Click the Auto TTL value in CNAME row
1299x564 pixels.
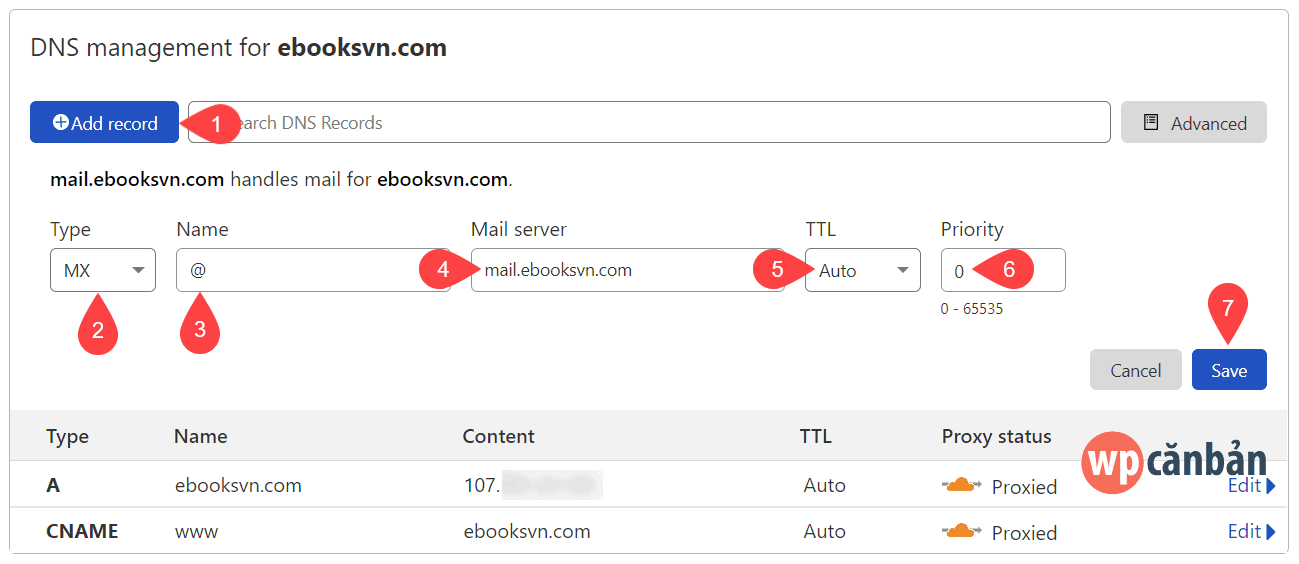pos(825,531)
